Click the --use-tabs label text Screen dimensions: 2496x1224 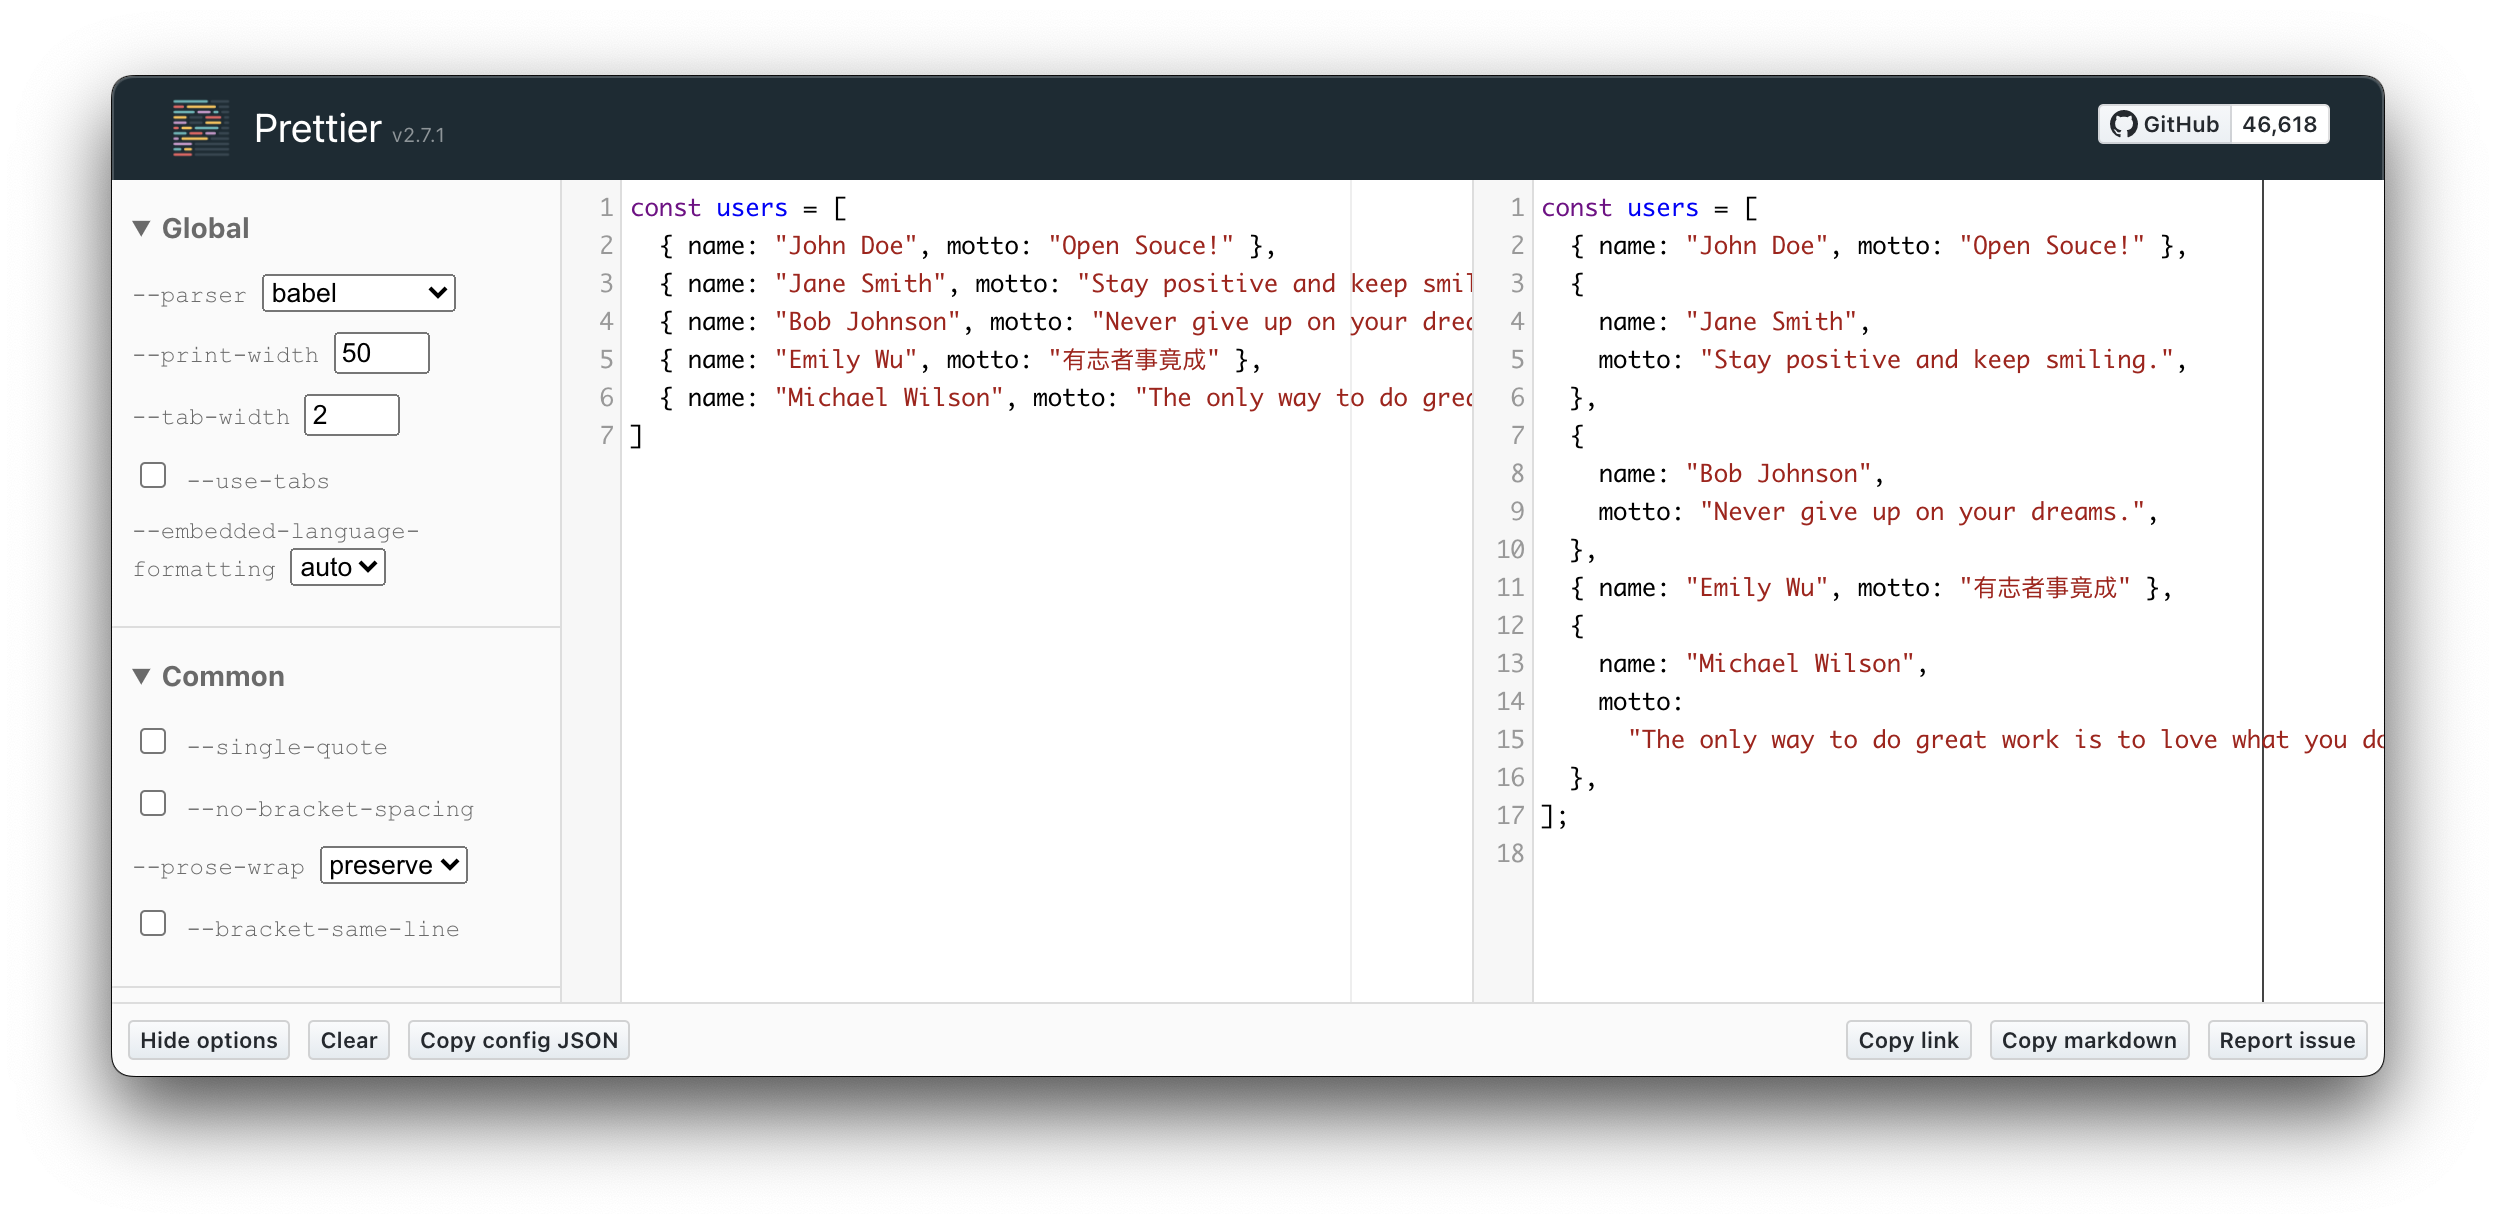tap(258, 481)
